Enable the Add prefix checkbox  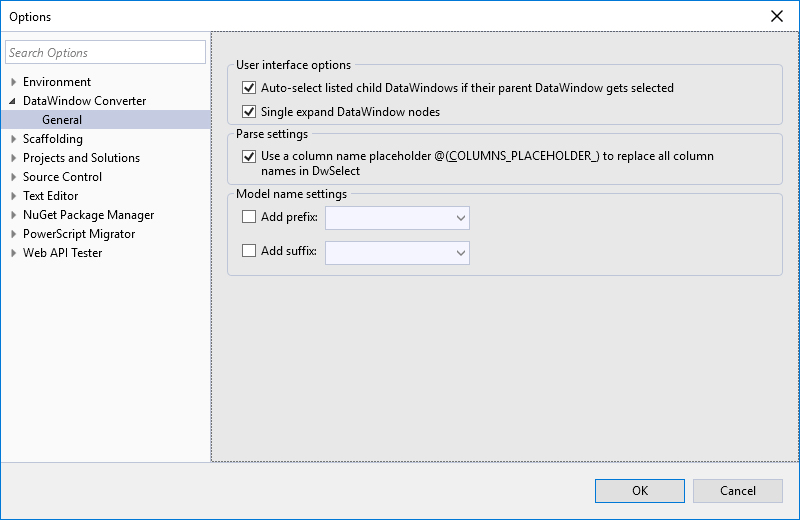[249, 218]
